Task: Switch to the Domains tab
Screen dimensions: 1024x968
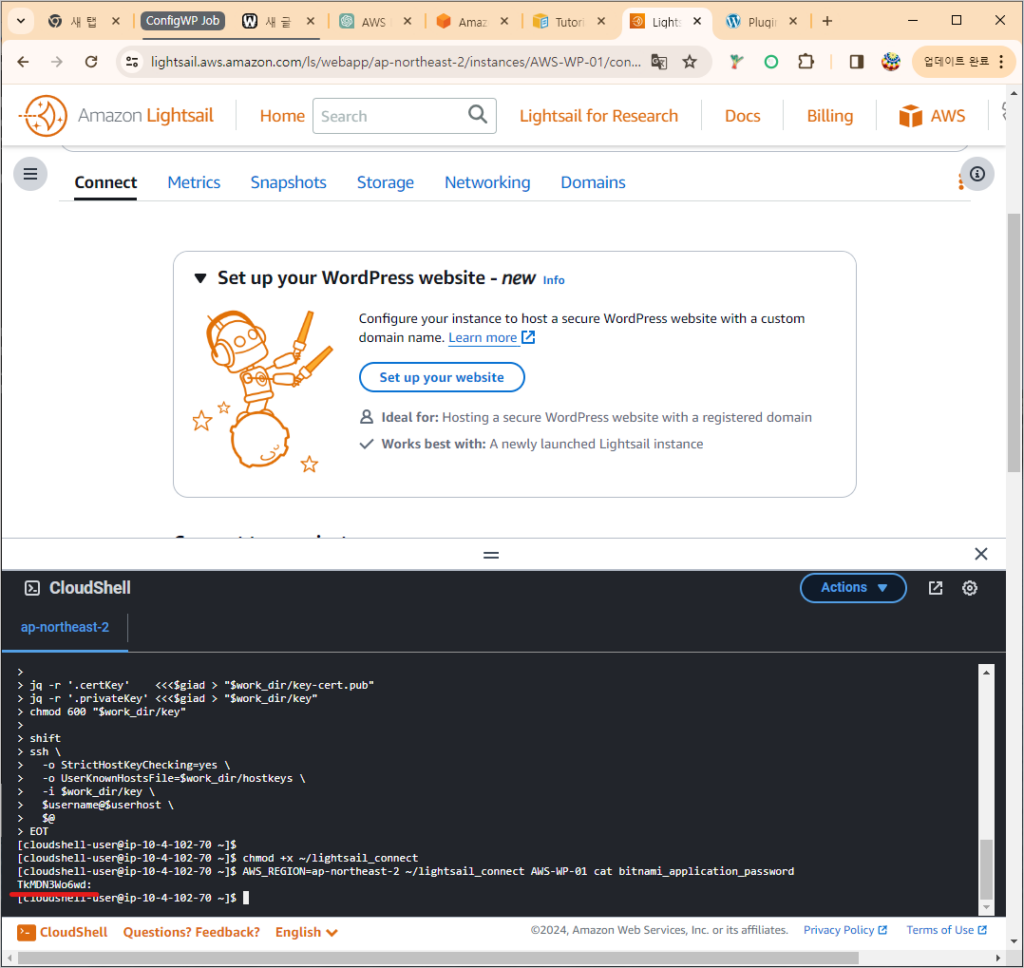Action: 593,182
